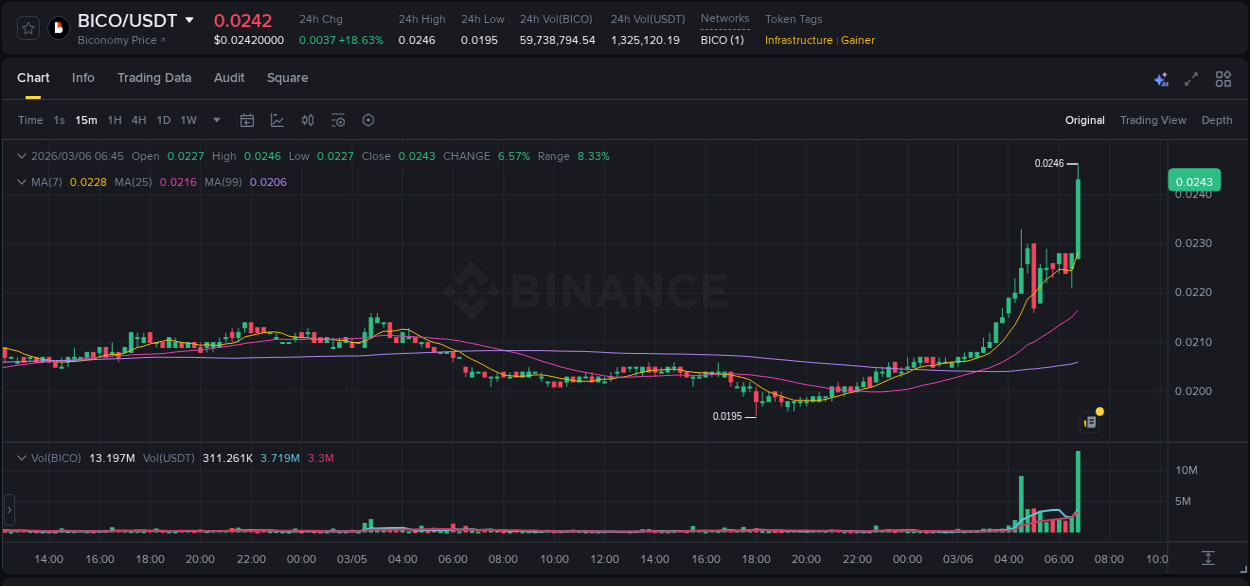Viewport: 1250px width, 586px height.
Task: Launch the AI analysis feature
Action: tap(1160, 78)
